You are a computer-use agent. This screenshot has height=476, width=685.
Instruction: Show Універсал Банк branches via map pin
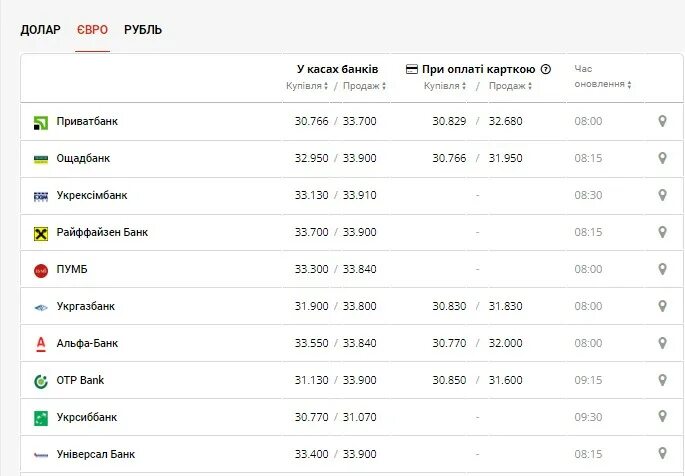click(x=662, y=453)
